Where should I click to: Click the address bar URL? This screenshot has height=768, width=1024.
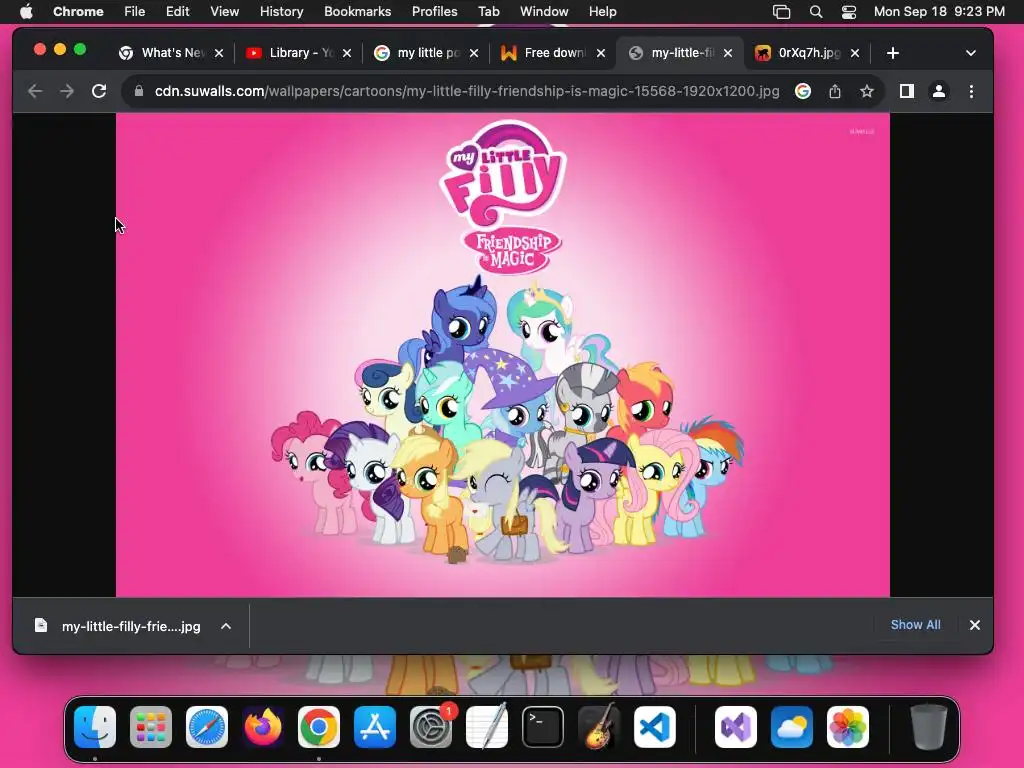[467, 91]
